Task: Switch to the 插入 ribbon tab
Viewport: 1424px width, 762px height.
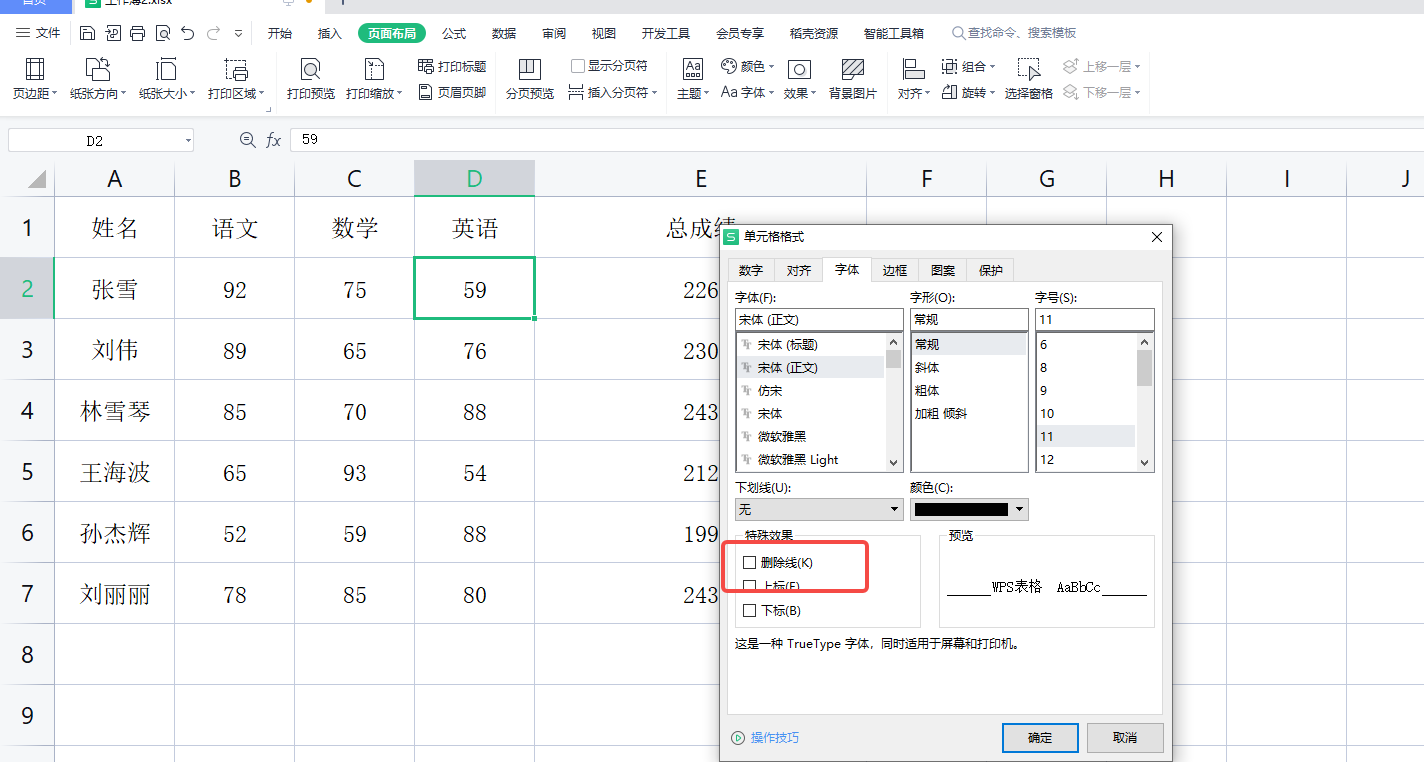Action: pos(330,33)
